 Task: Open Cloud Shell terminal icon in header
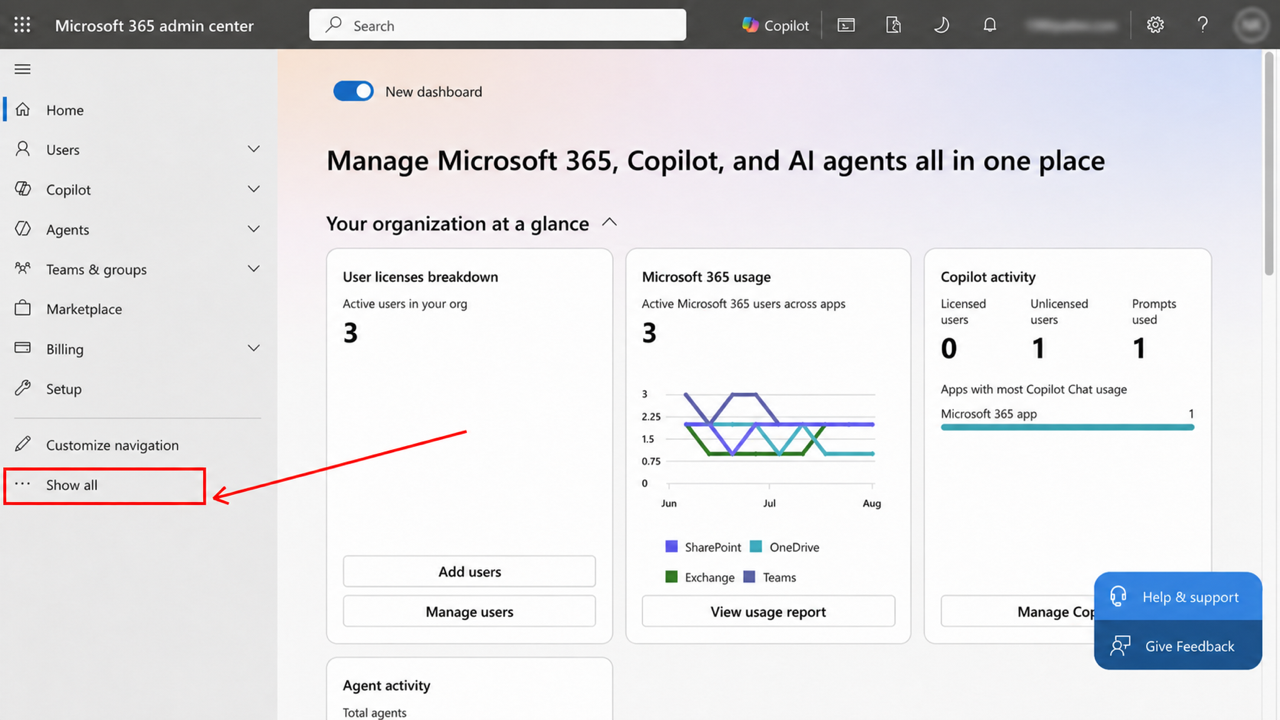tap(846, 25)
